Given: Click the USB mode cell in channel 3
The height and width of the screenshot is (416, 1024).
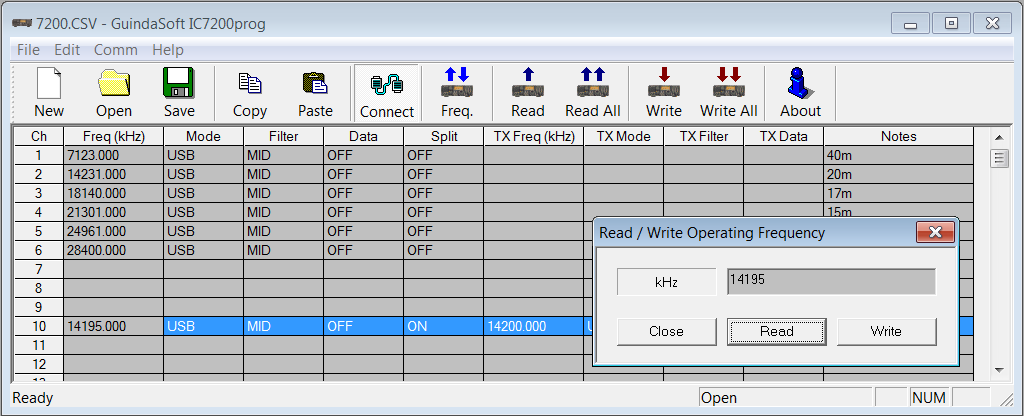Looking at the screenshot, I should click(203, 193).
